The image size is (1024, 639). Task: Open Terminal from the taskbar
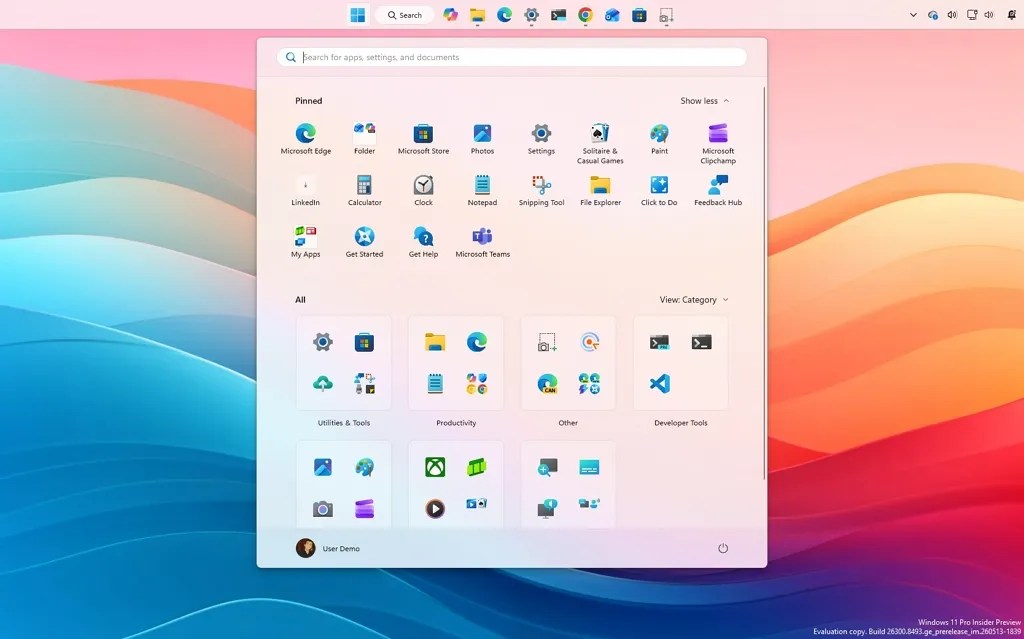(558, 15)
